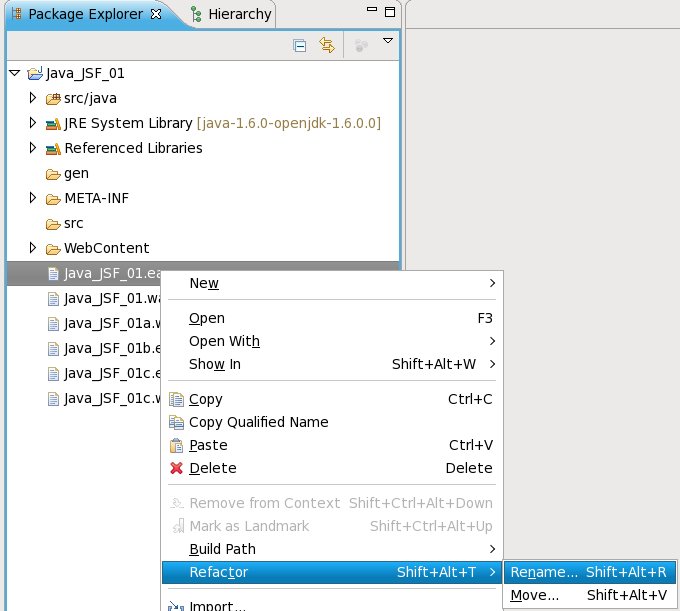Click the red Delete icon
The width and height of the screenshot is (680, 611).
(x=177, y=468)
